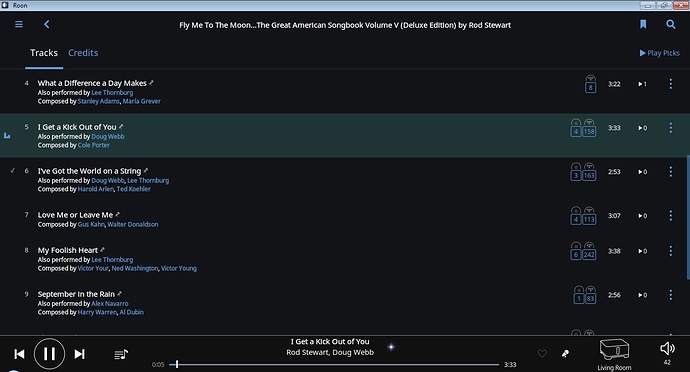Viewport: 690px width, 372px height.
Task: Click the 4 badge on Love Me or Leave Me
Action: (x=576, y=219)
